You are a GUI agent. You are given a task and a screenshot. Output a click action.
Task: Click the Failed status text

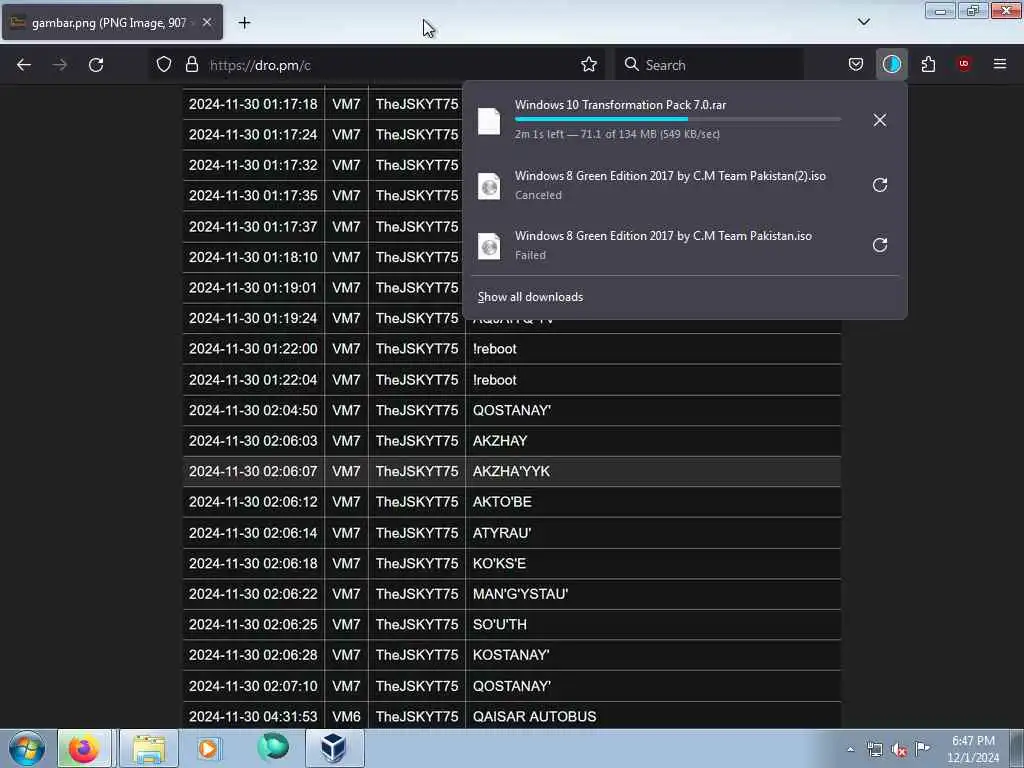coord(530,255)
